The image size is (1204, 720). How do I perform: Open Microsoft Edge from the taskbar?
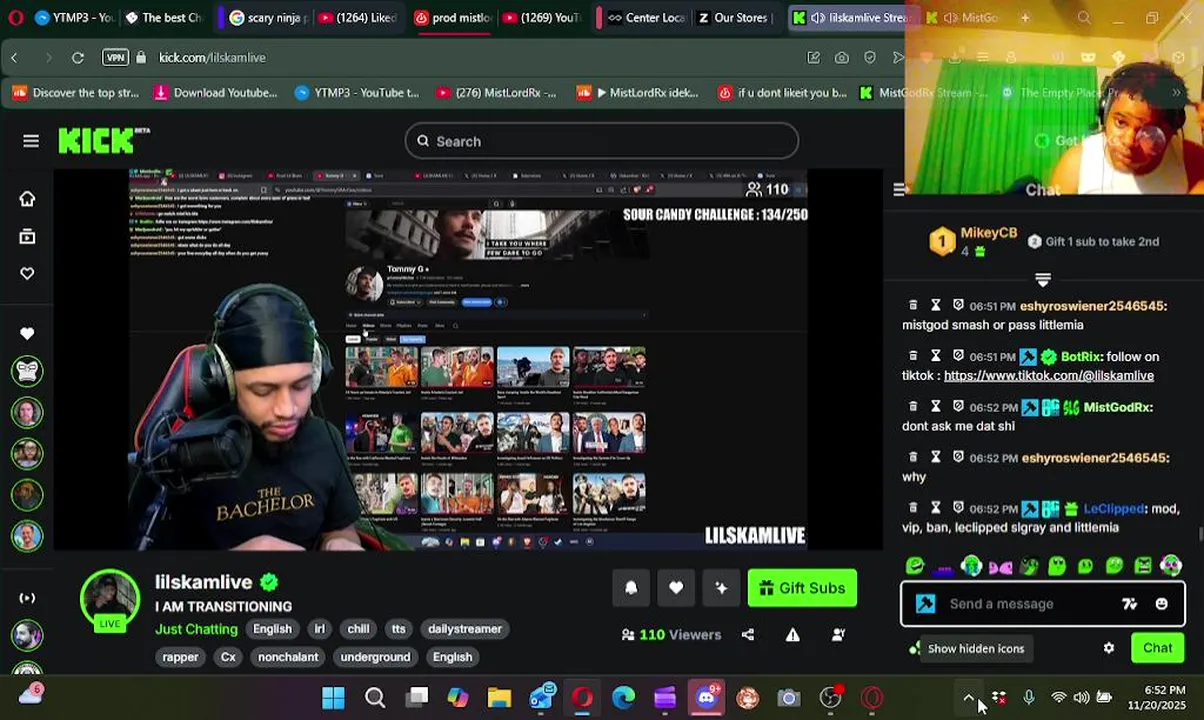pyautogui.click(x=623, y=697)
